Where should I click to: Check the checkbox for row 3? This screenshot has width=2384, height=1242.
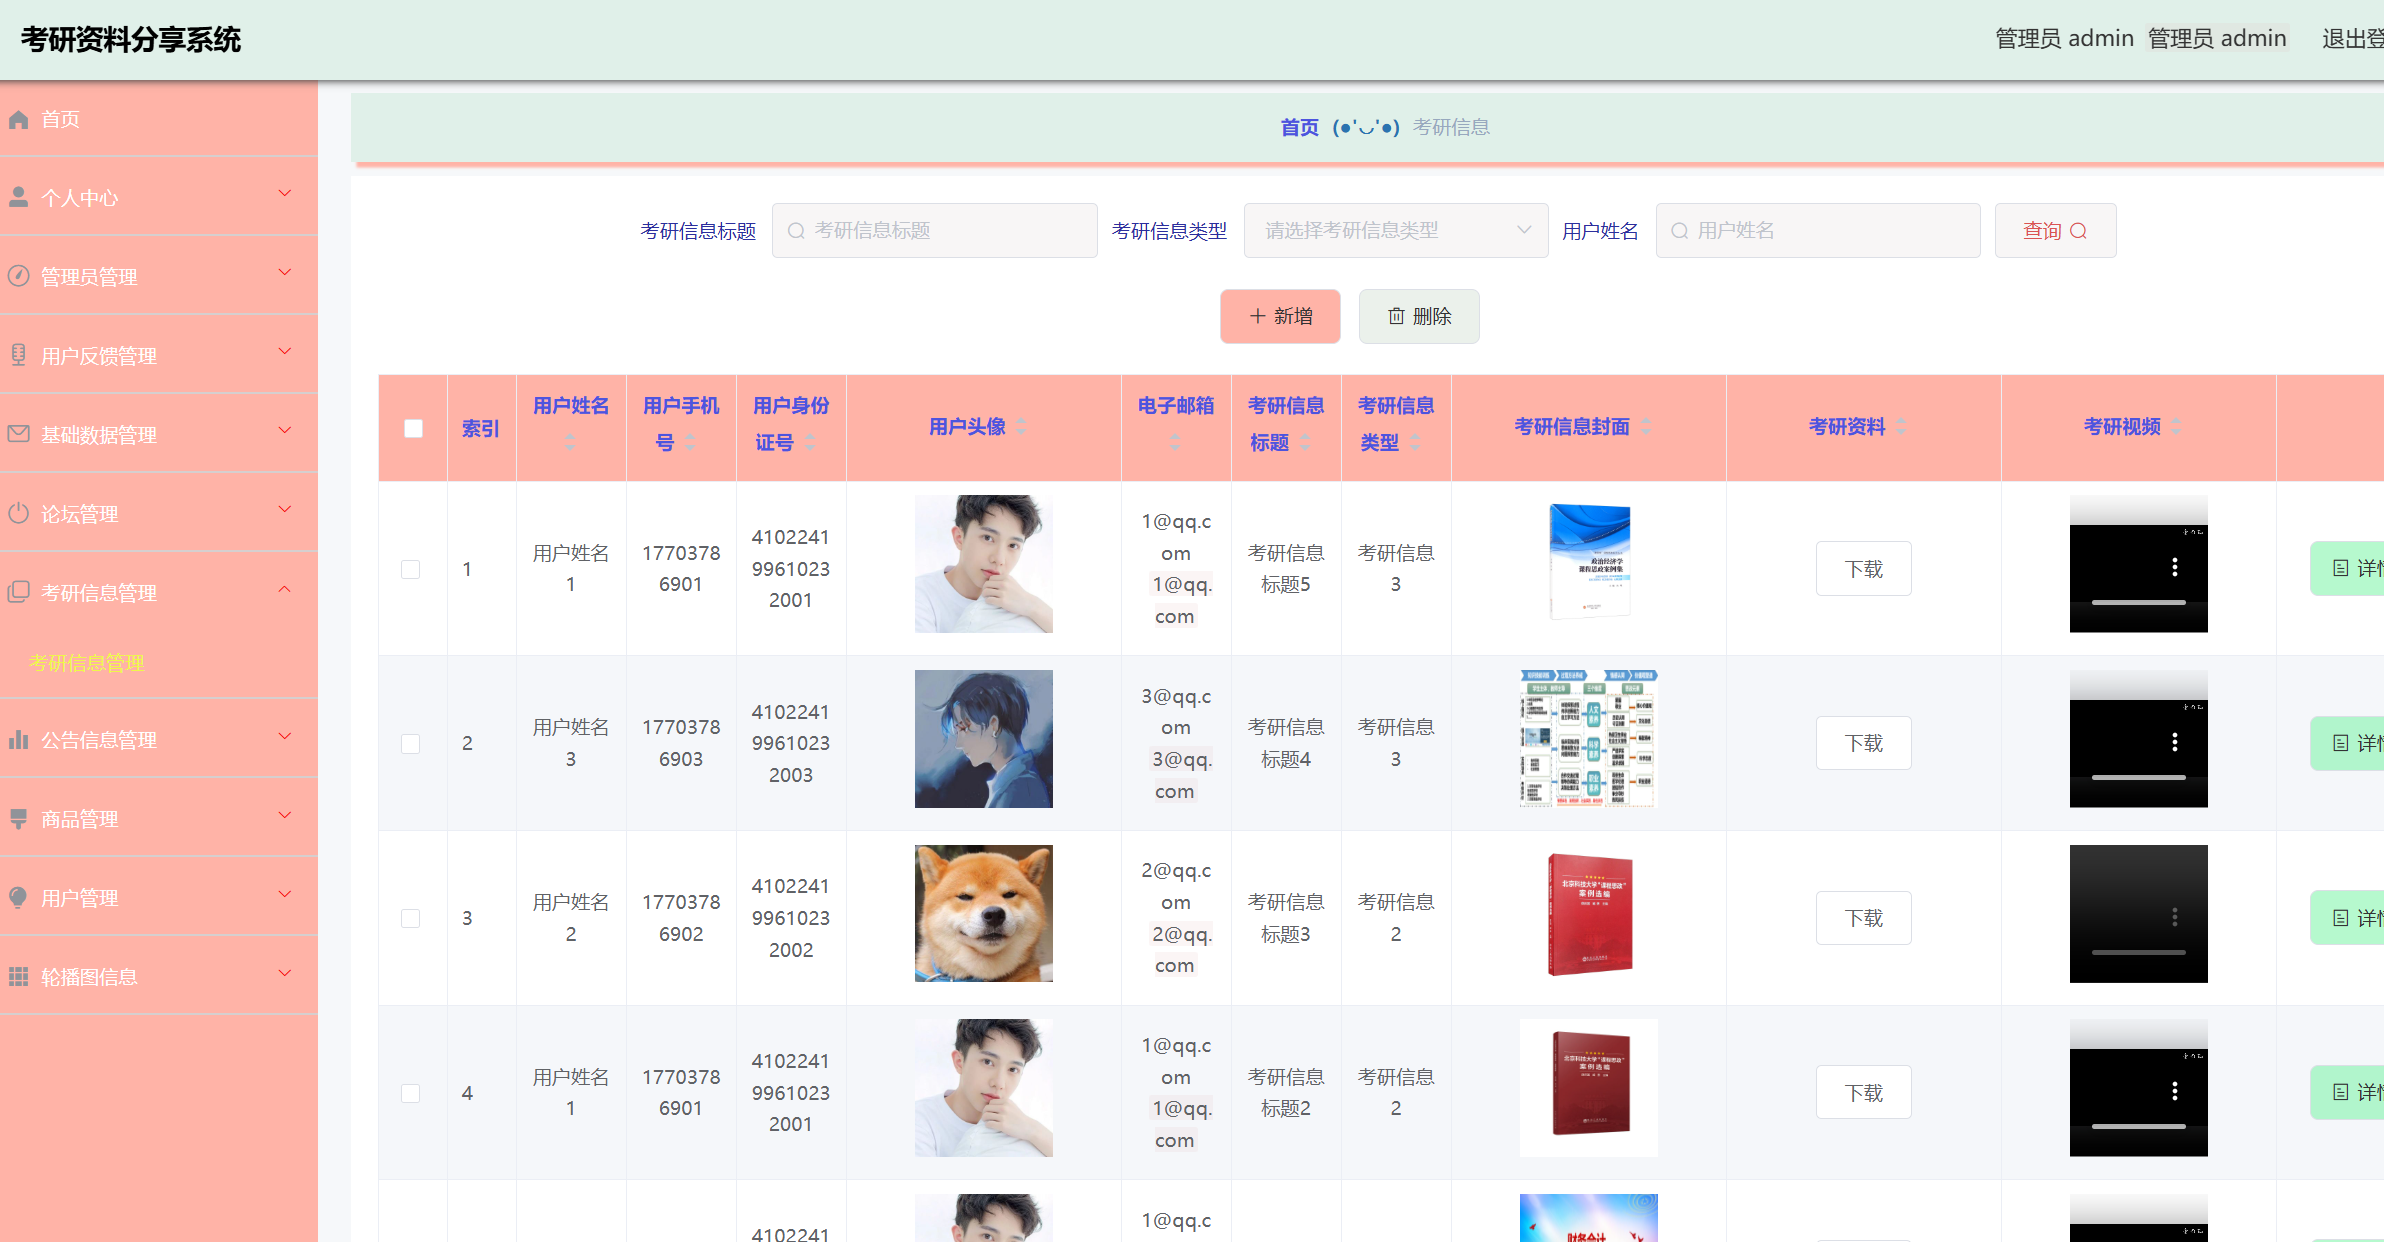coord(410,918)
